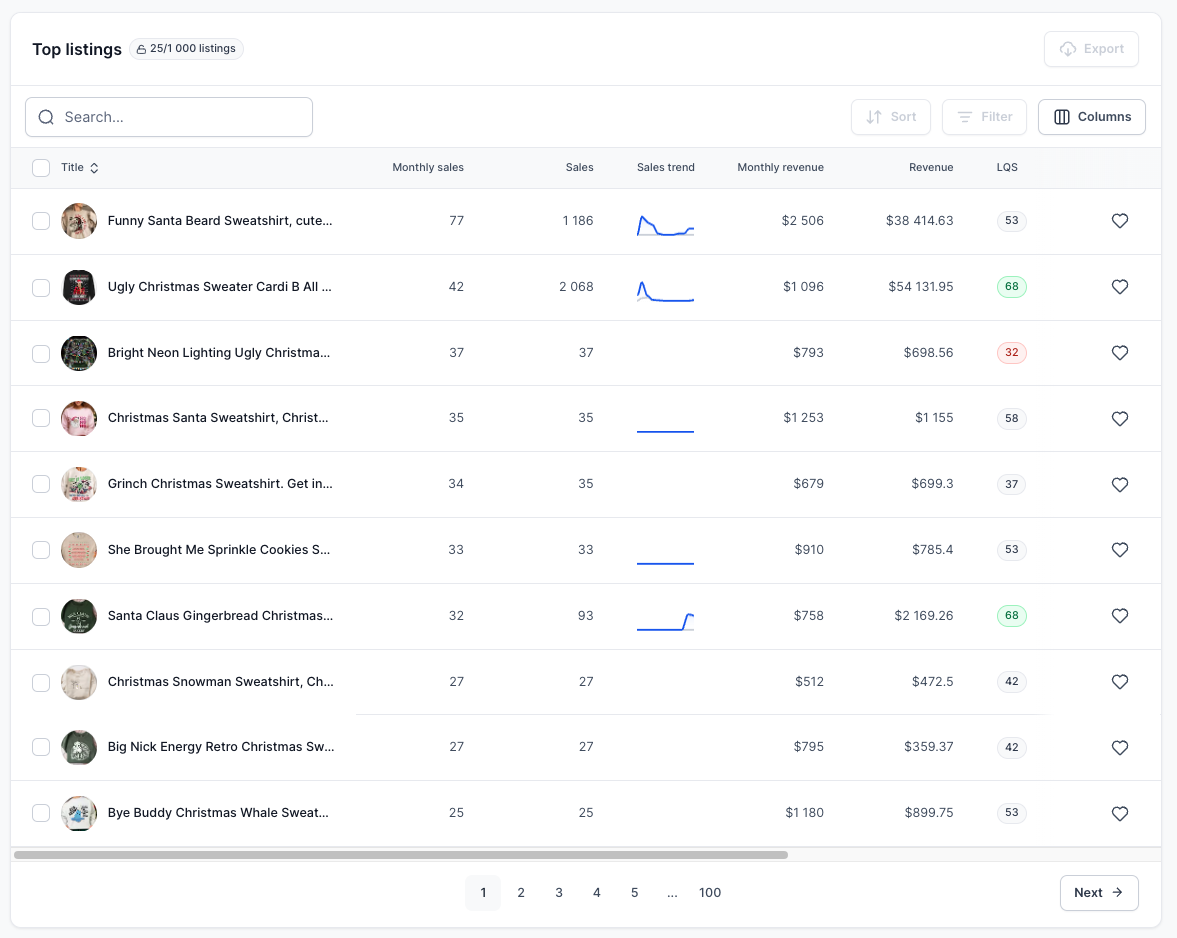
Task: Heart the Santa Claus Gingerbread Christmas listing
Action: click(1120, 616)
